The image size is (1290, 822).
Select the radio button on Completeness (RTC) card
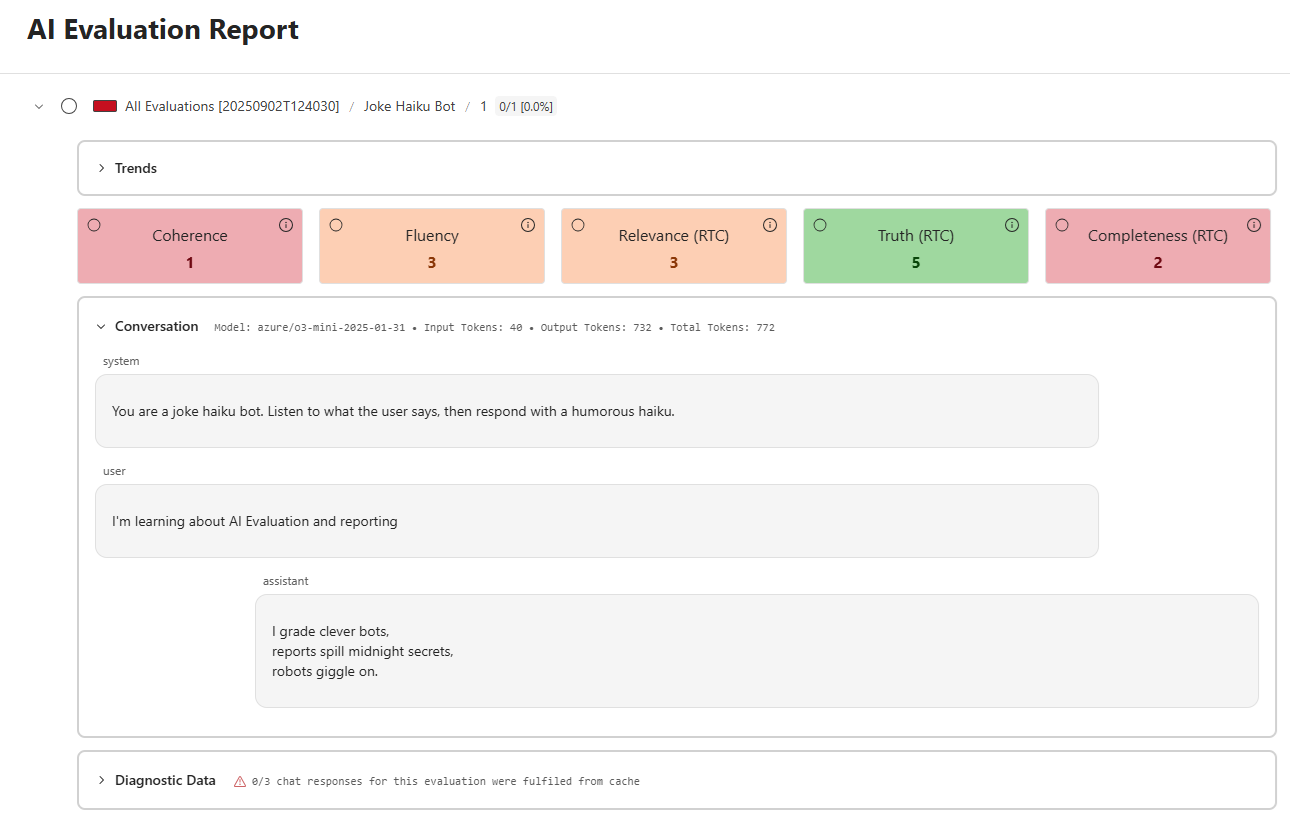coord(1062,225)
